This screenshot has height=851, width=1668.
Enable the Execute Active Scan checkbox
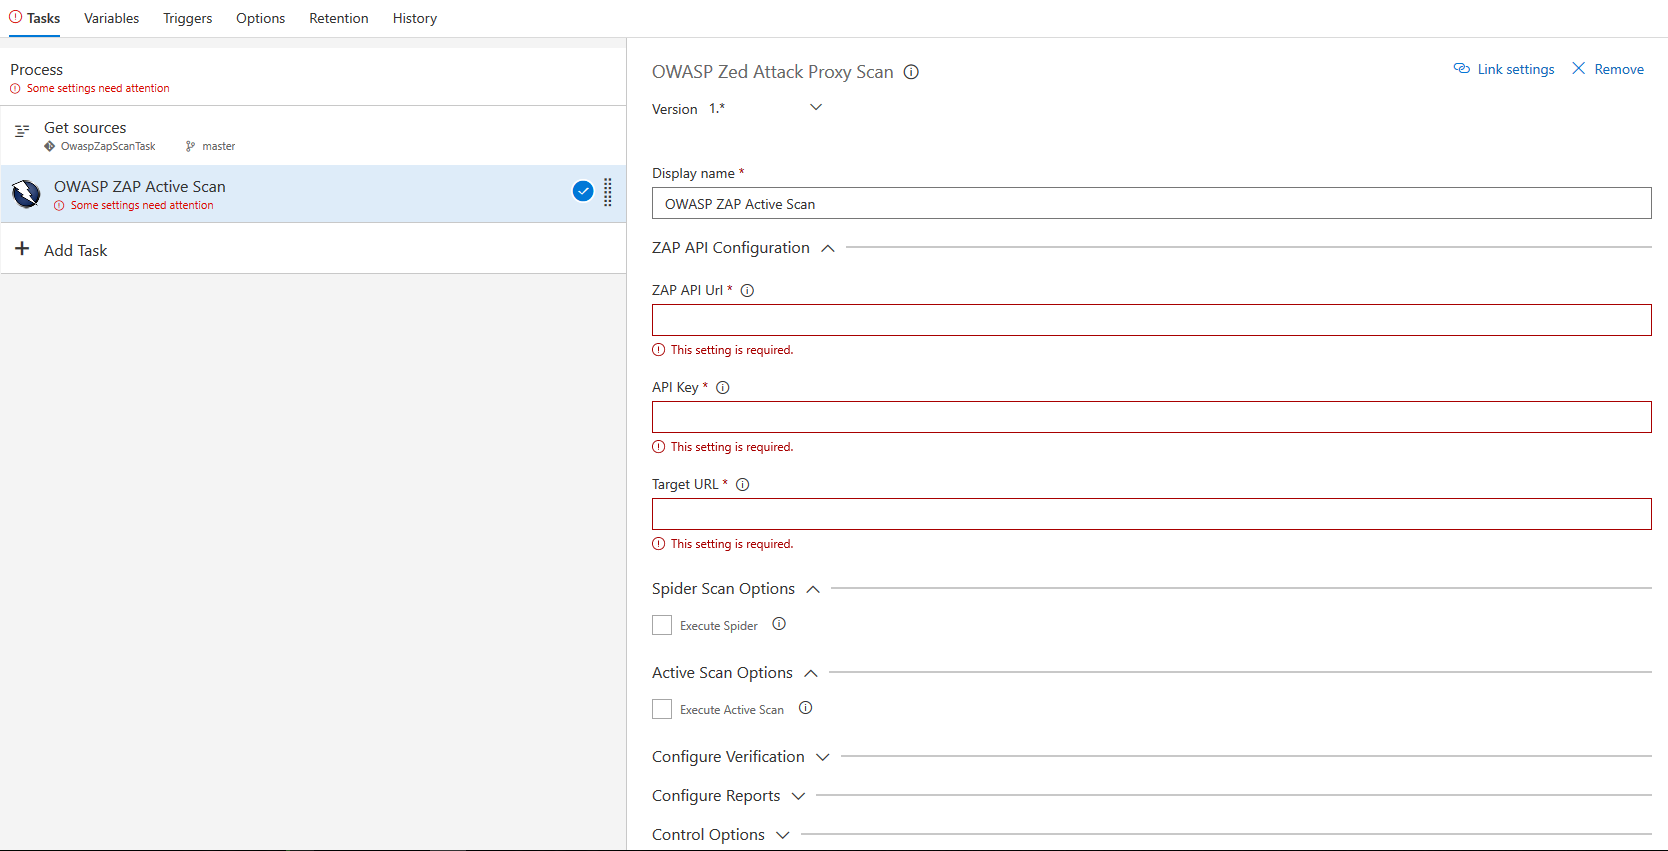(662, 709)
